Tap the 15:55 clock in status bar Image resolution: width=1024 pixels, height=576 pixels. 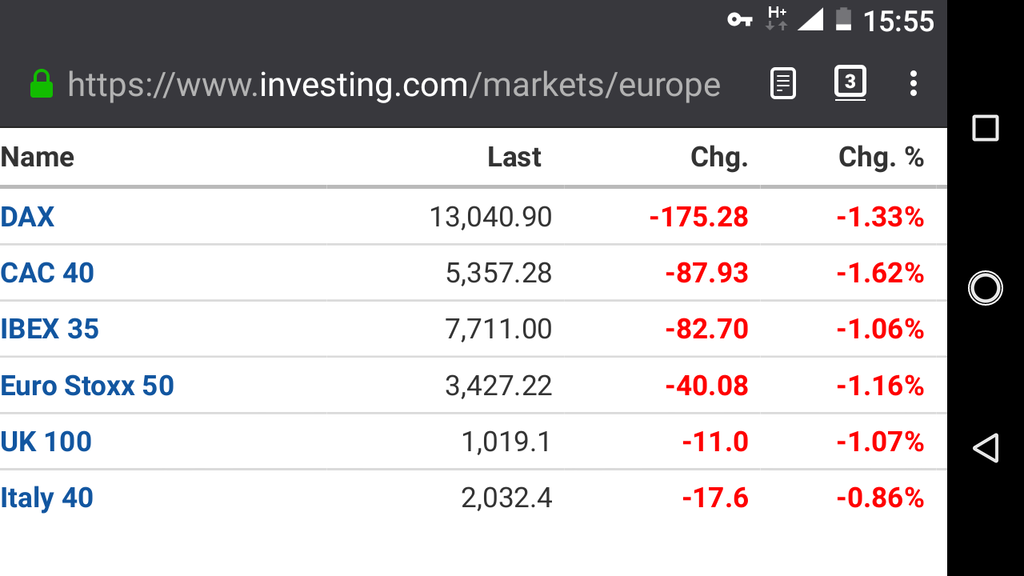899,22
